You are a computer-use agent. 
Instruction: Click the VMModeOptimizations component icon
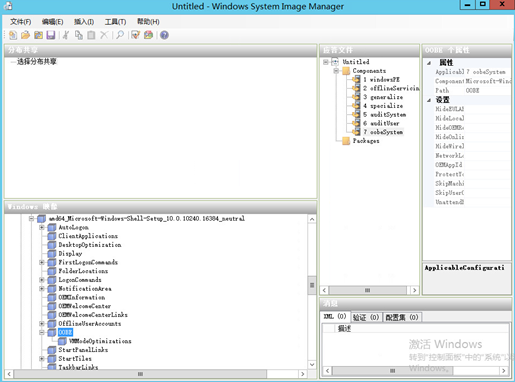(62, 341)
